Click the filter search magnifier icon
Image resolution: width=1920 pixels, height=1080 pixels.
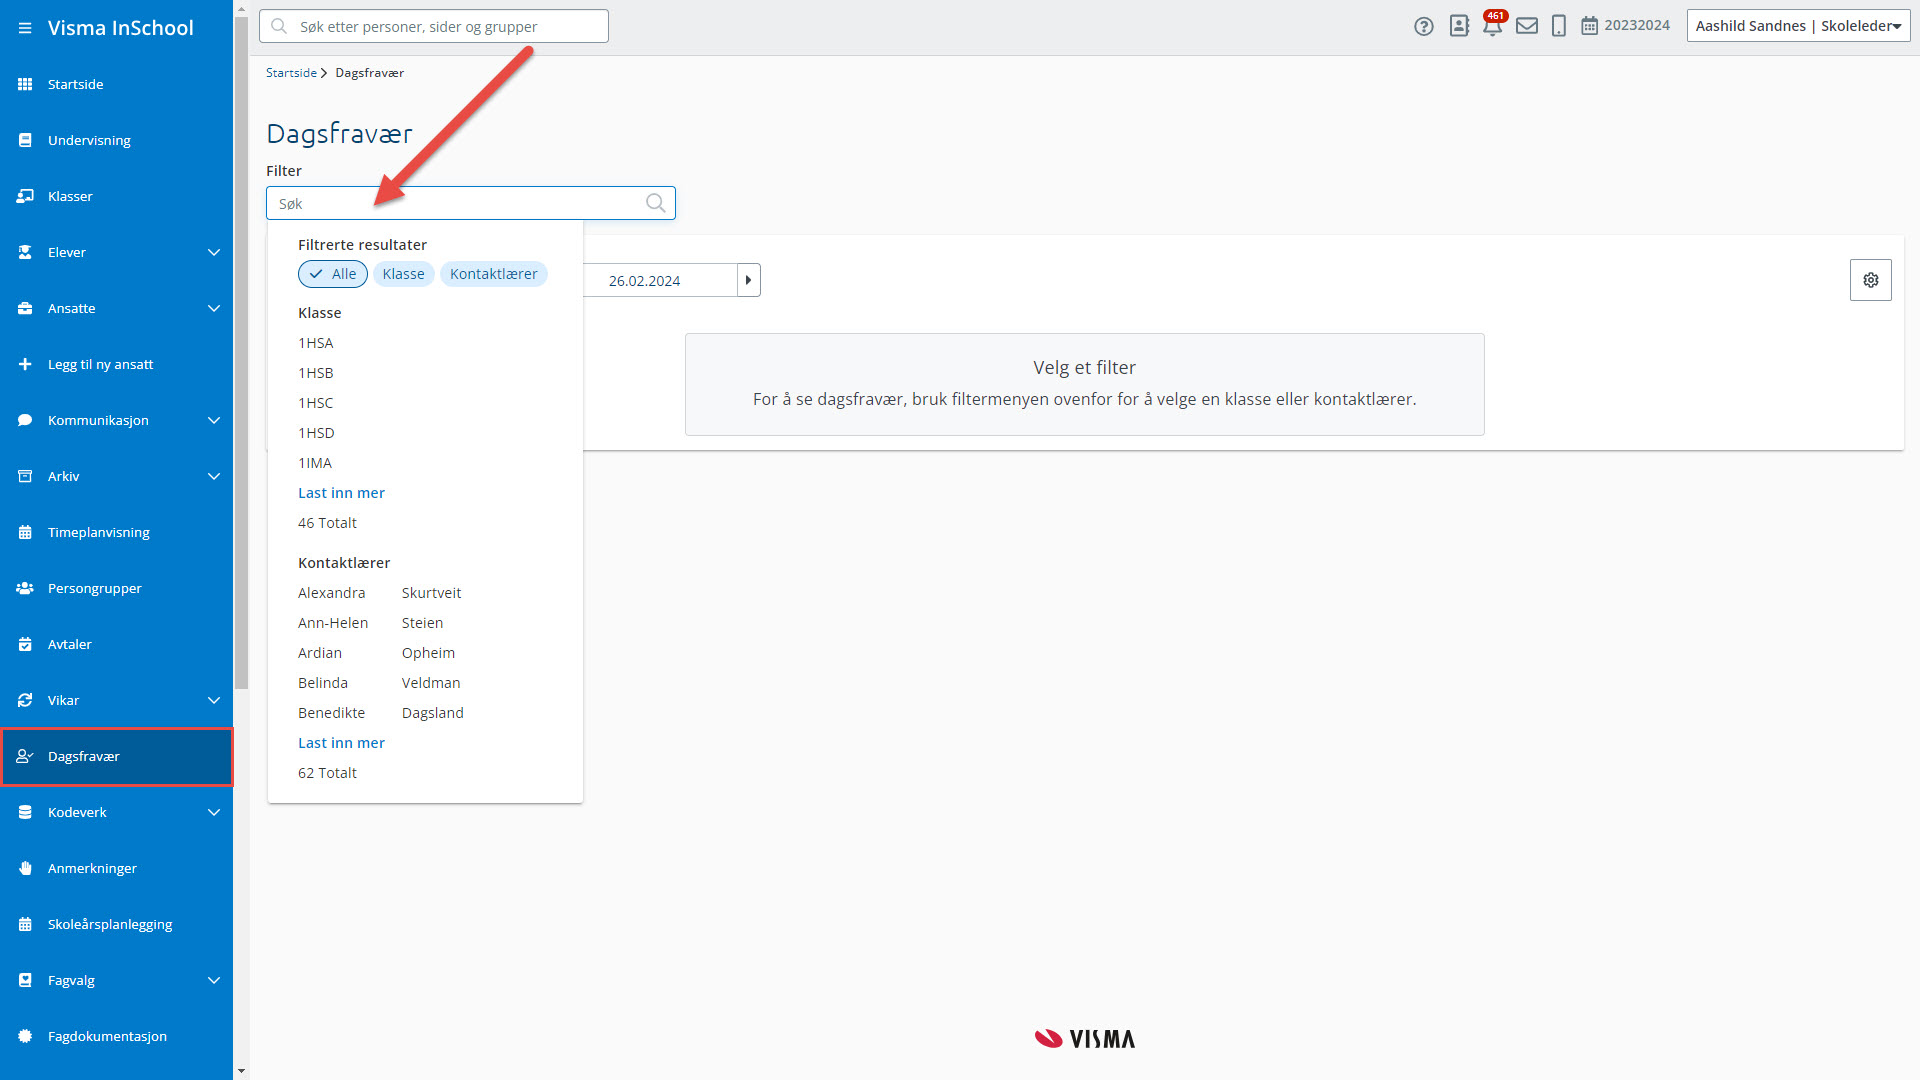coord(656,203)
